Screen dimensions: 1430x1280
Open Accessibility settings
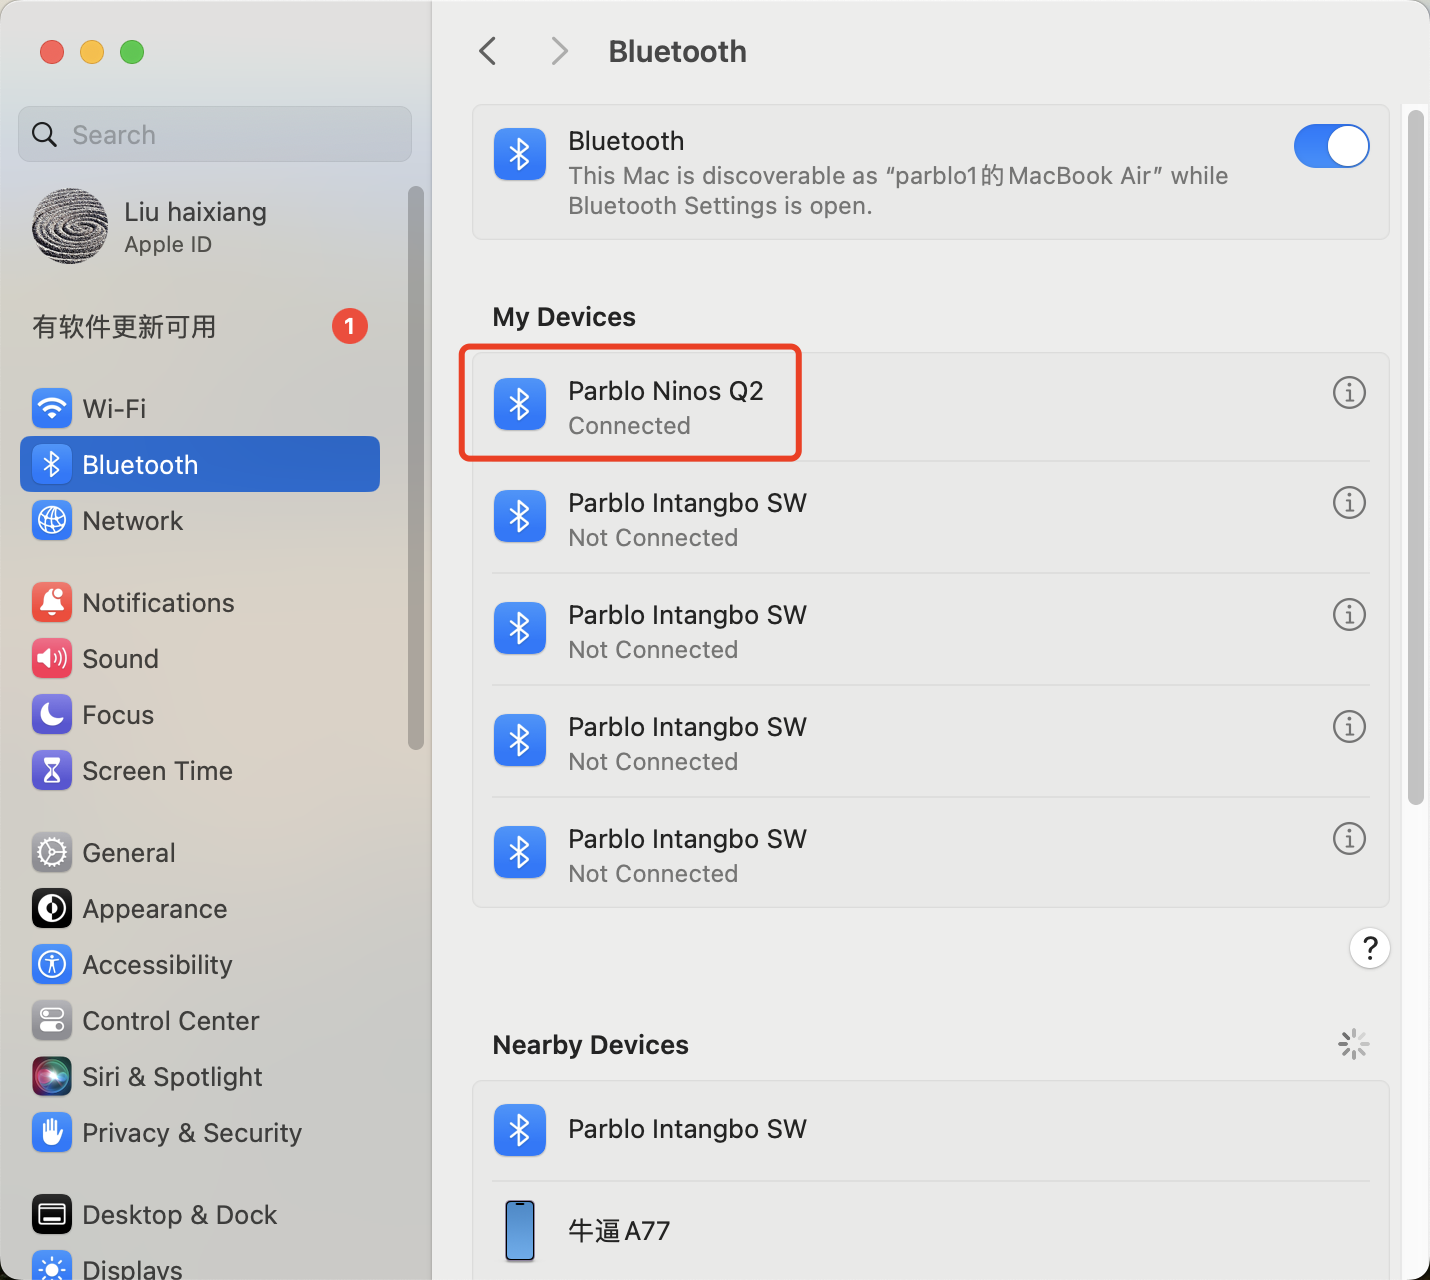[200, 964]
